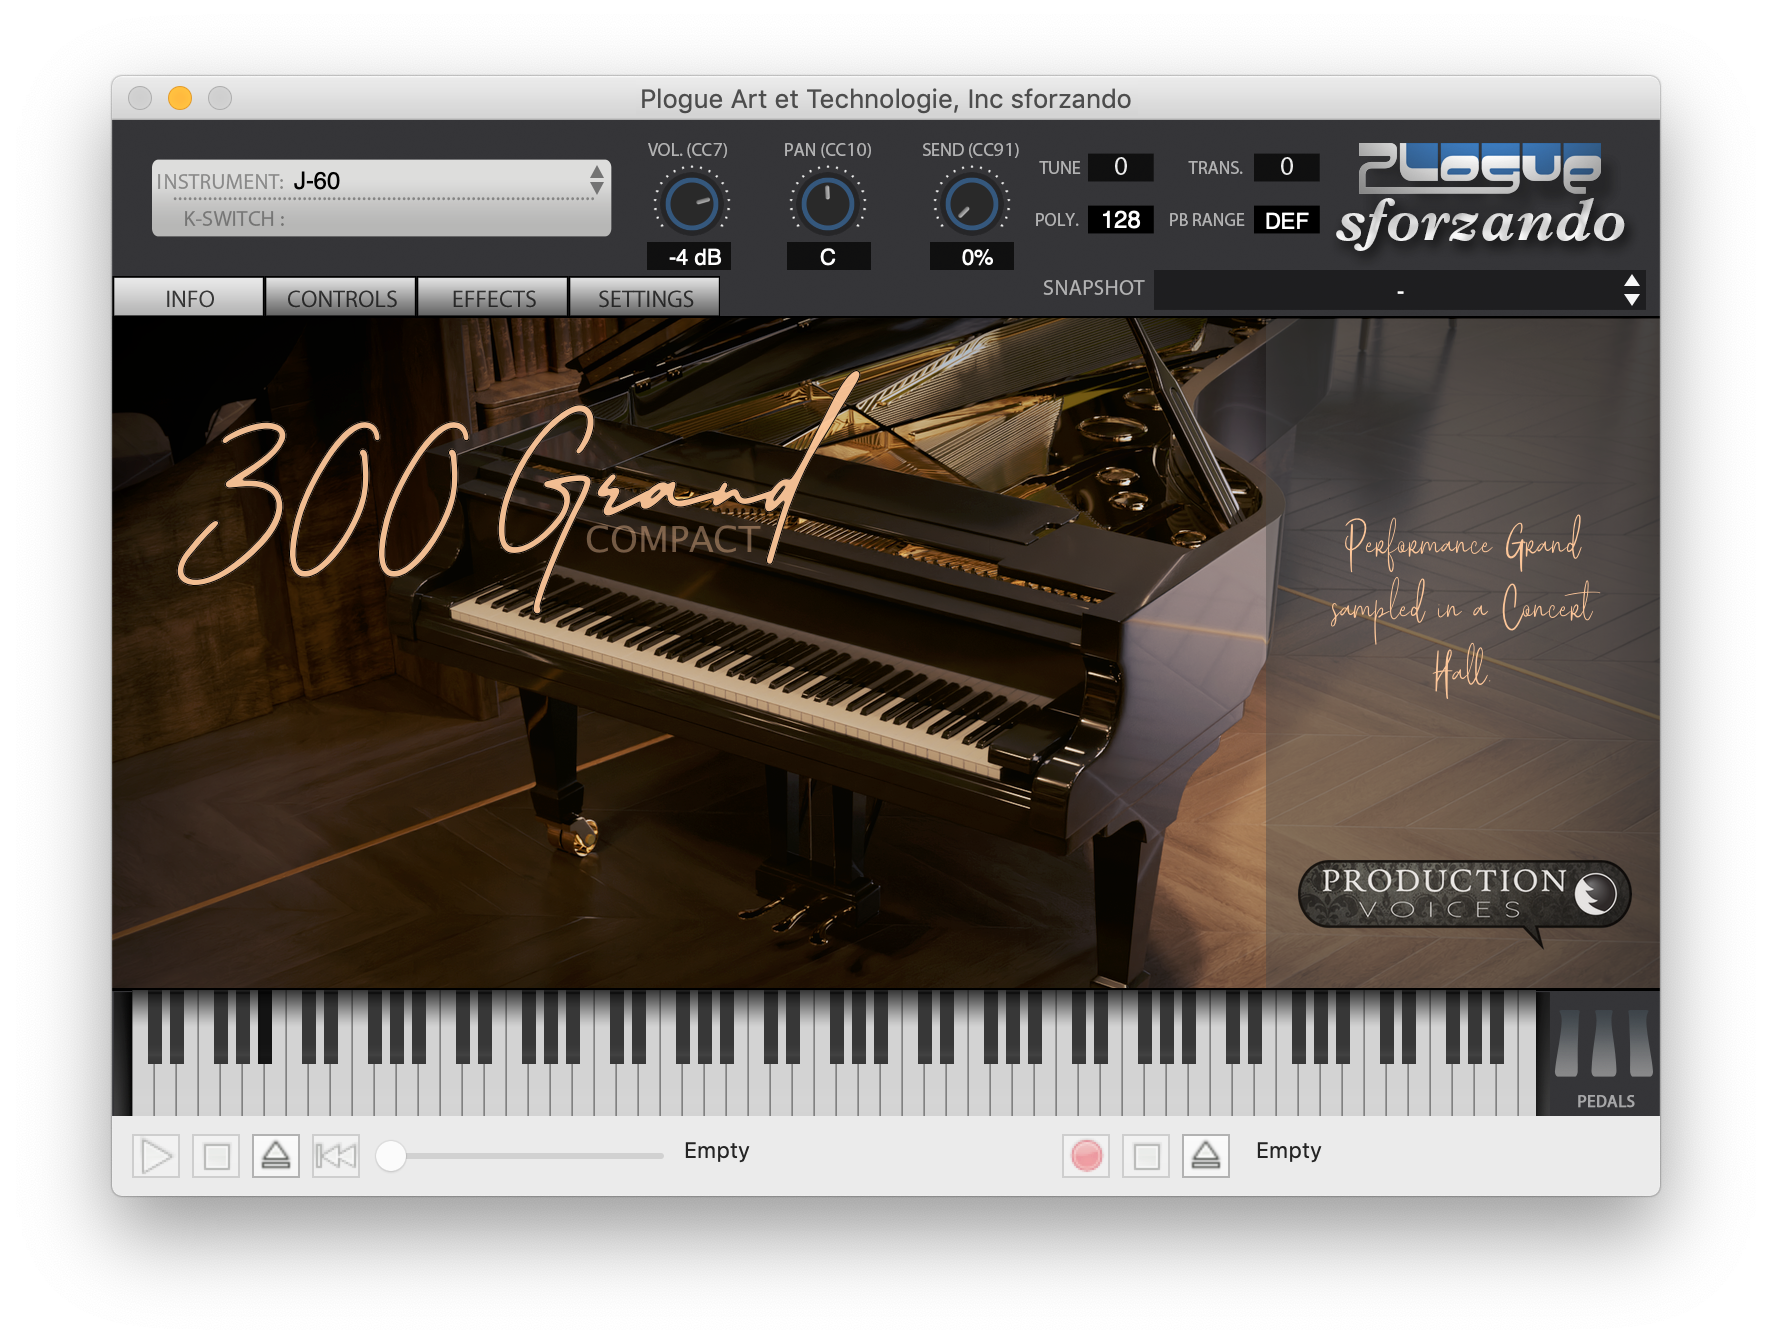Stop MIDI file playback

click(216, 1156)
